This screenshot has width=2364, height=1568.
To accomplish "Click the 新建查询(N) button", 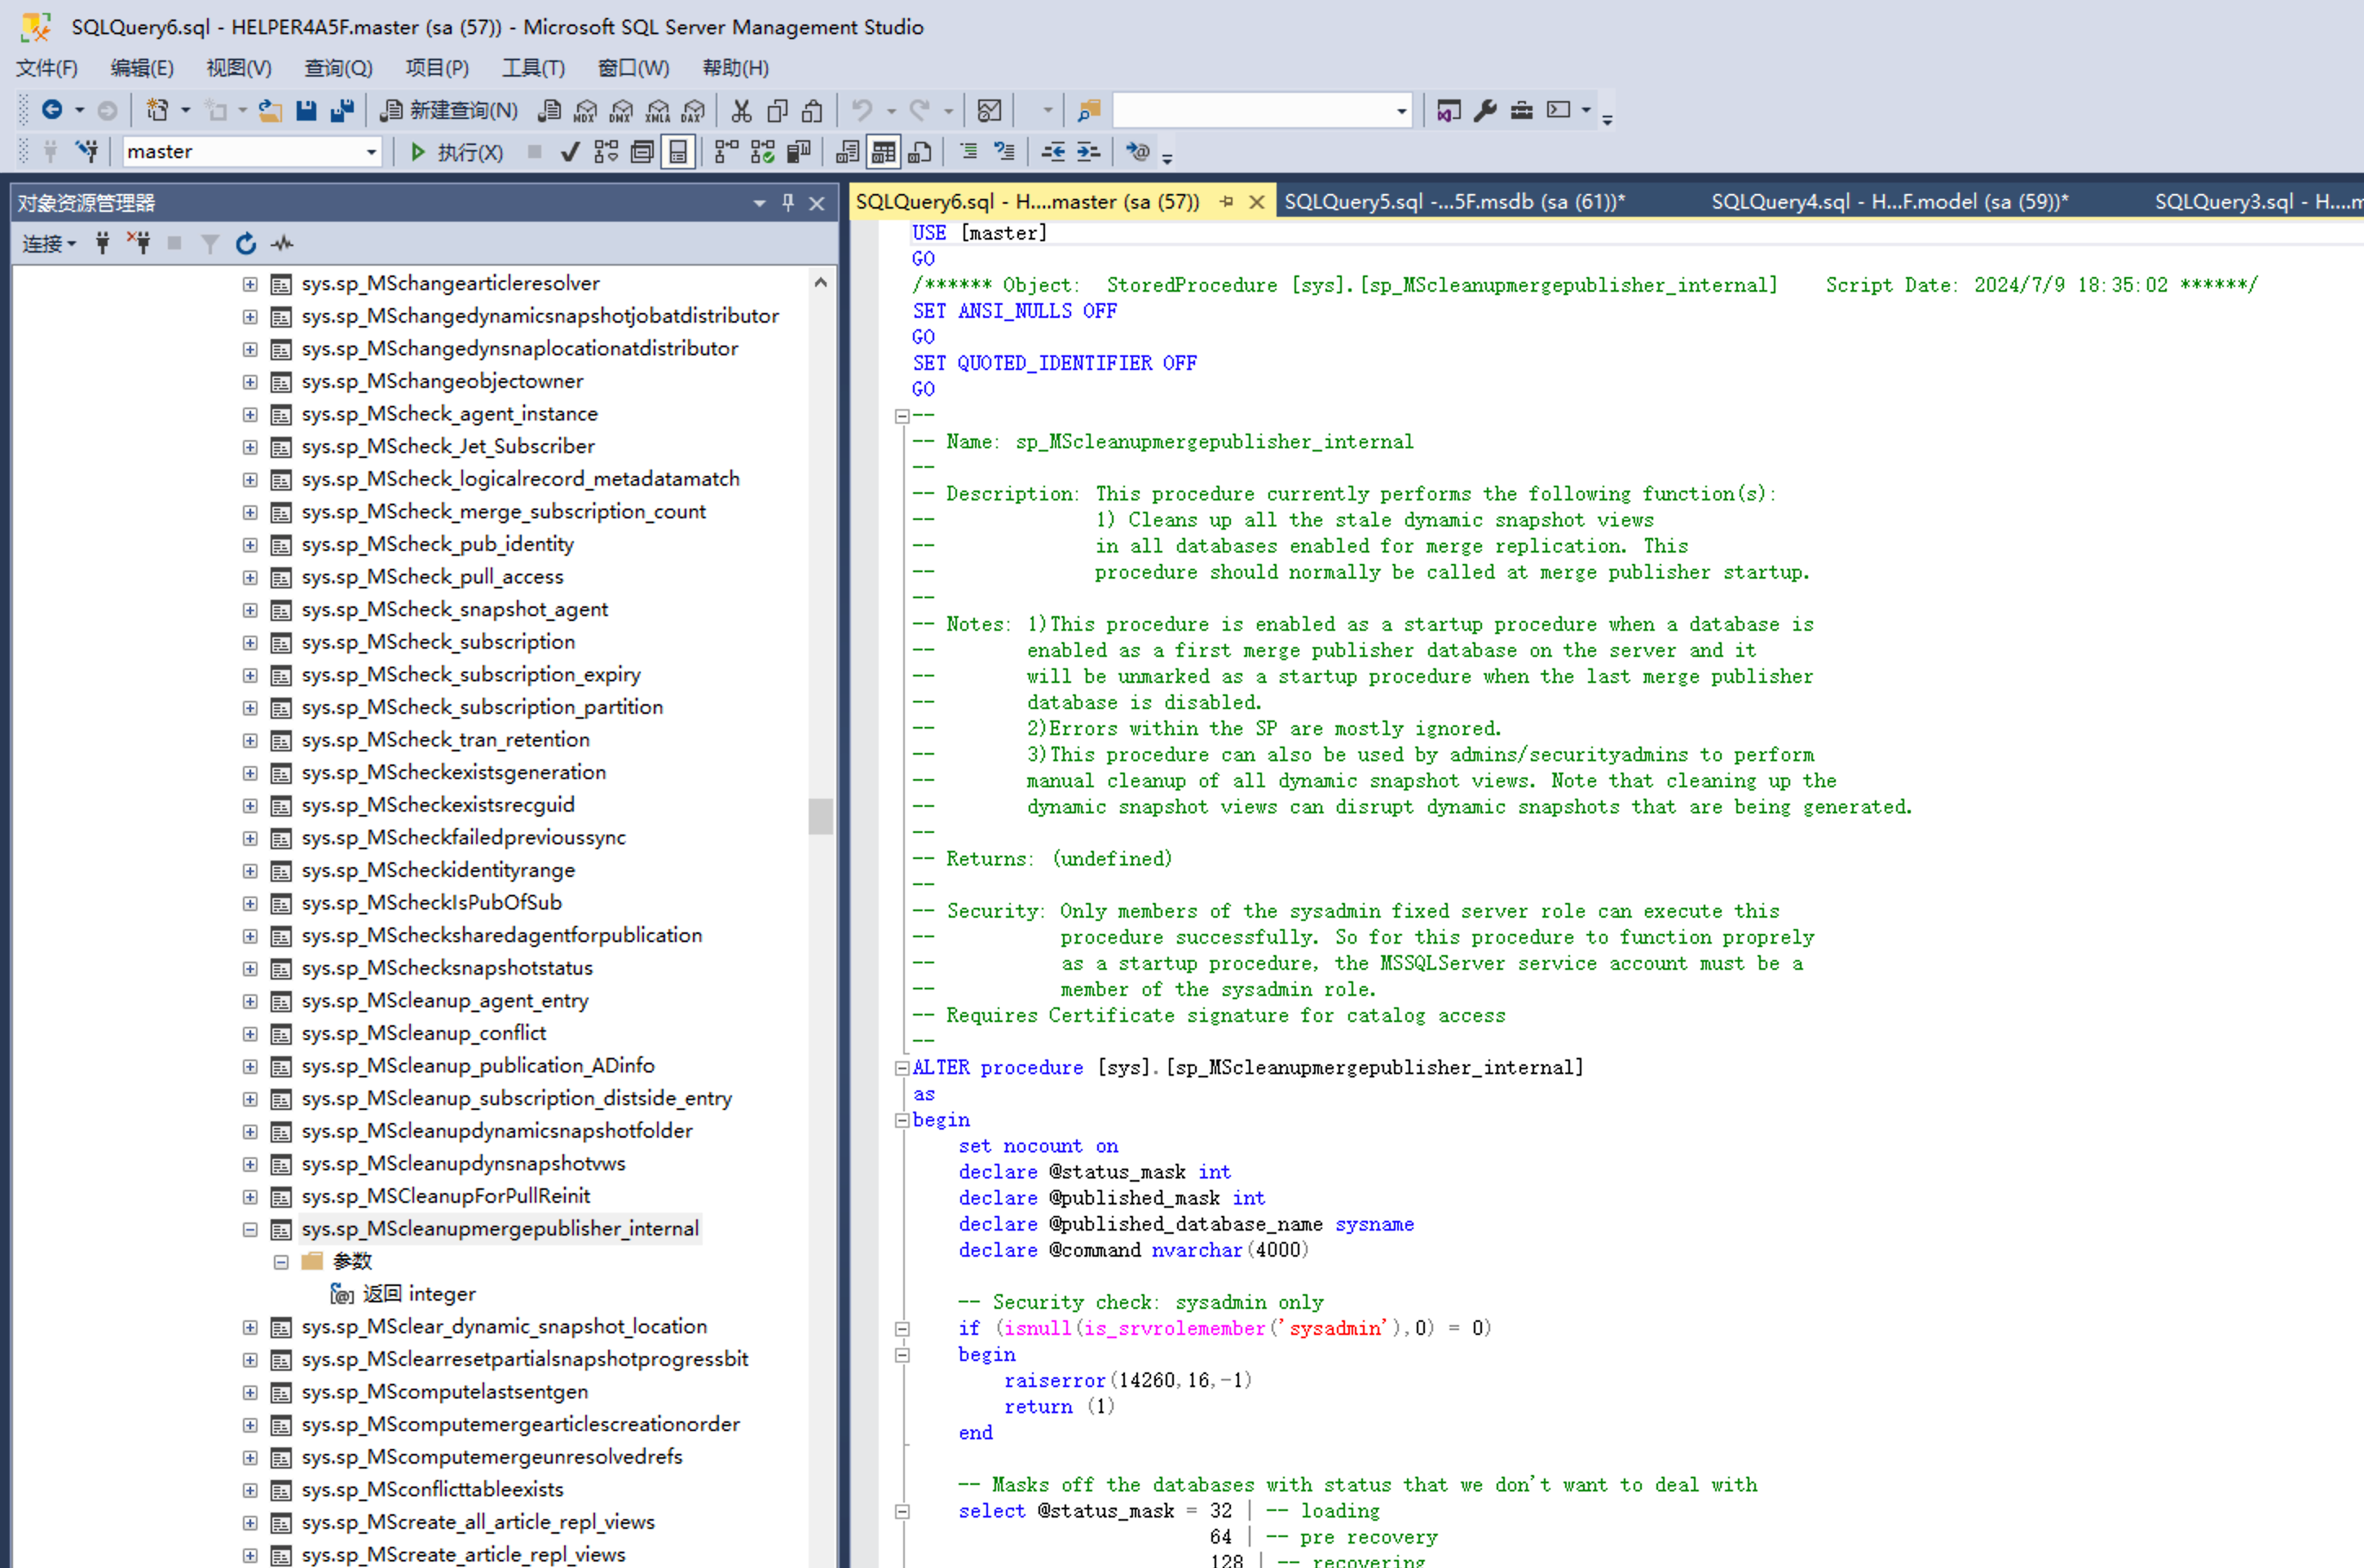I will pos(450,110).
